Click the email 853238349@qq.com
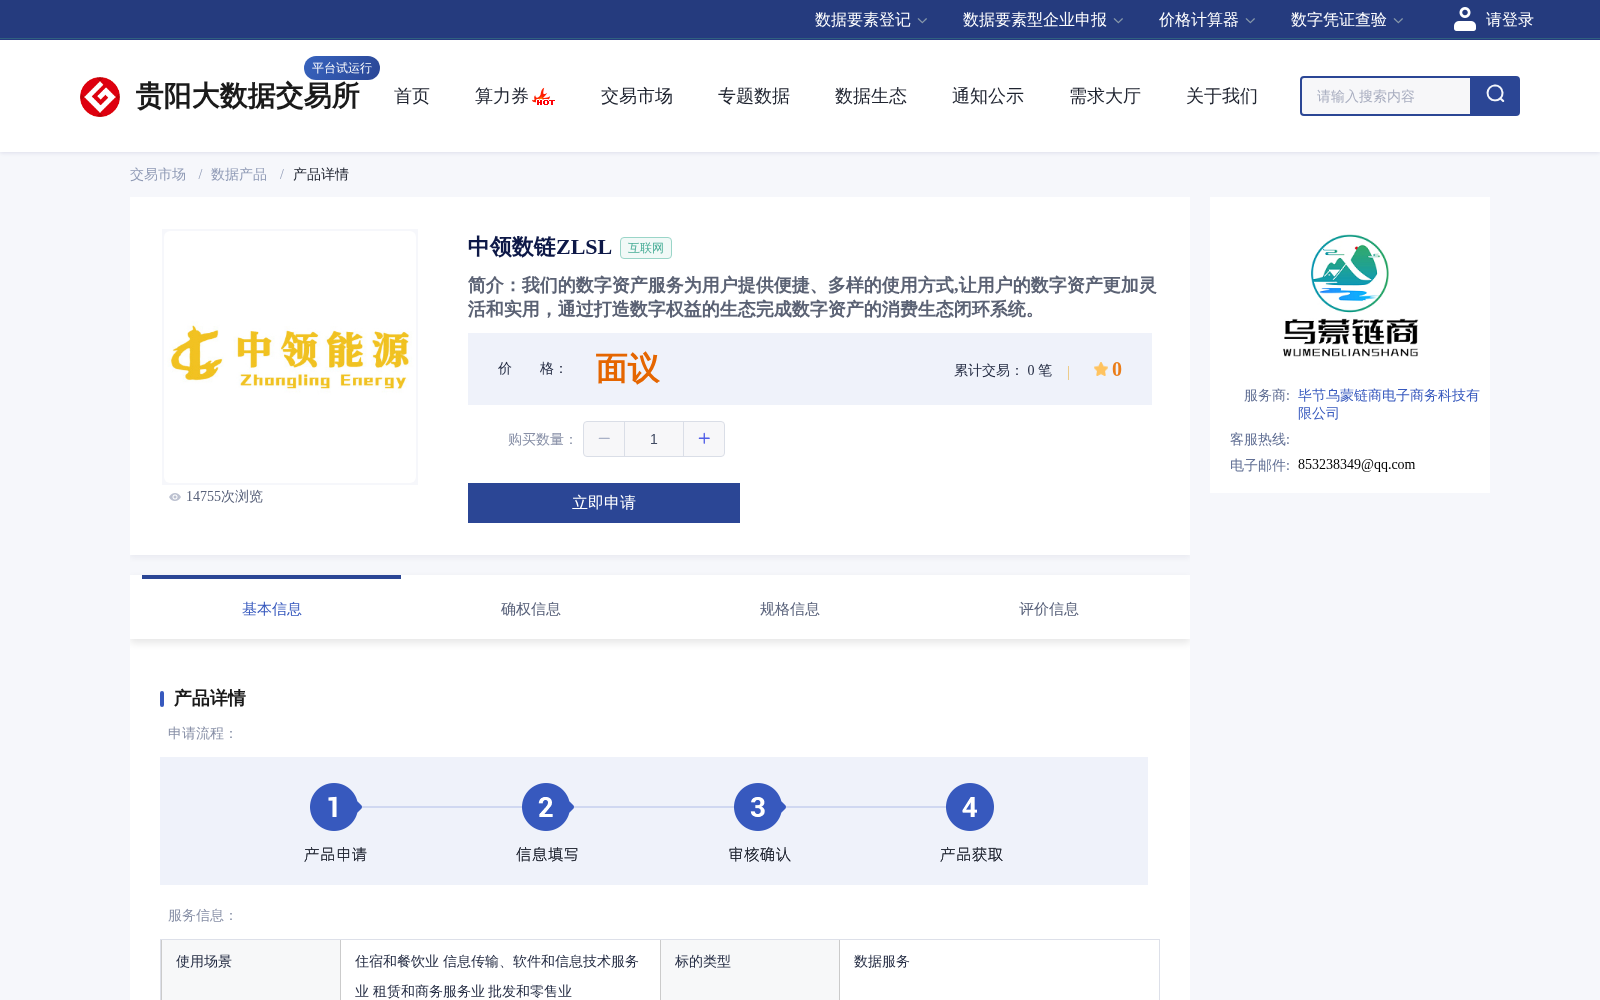The image size is (1600, 1000). [1356, 464]
